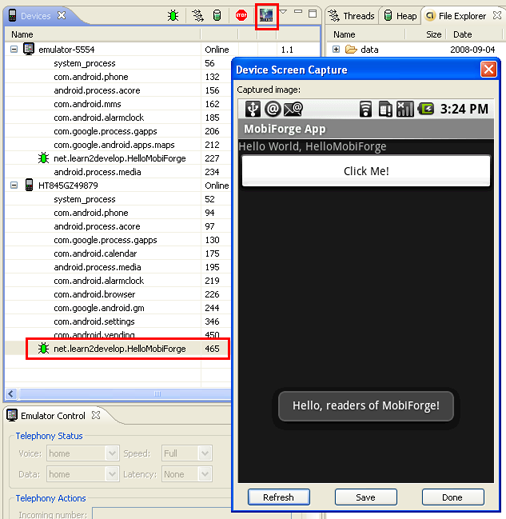This screenshot has height=519, width=506.
Task: Select android.process.acore with PID 156
Action: coord(97,91)
